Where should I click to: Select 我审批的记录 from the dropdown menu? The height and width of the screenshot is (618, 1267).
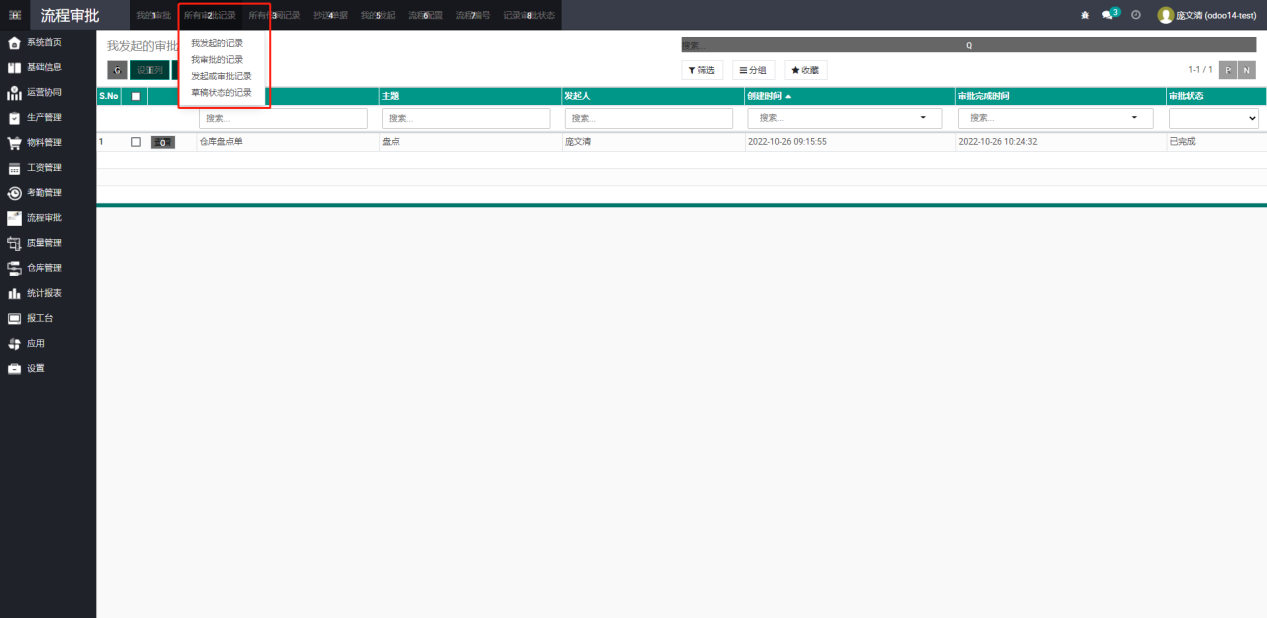pos(217,59)
